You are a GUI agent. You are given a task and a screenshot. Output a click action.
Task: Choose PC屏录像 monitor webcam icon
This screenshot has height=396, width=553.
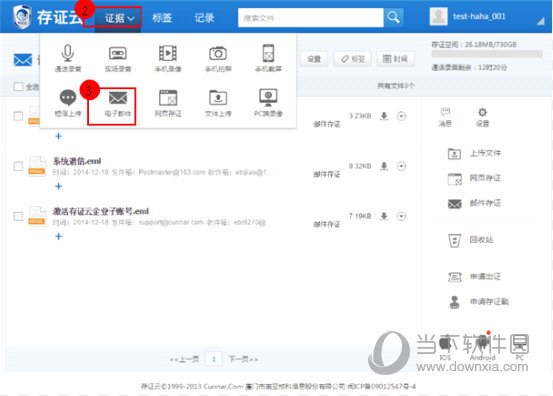[x=268, y=103]
